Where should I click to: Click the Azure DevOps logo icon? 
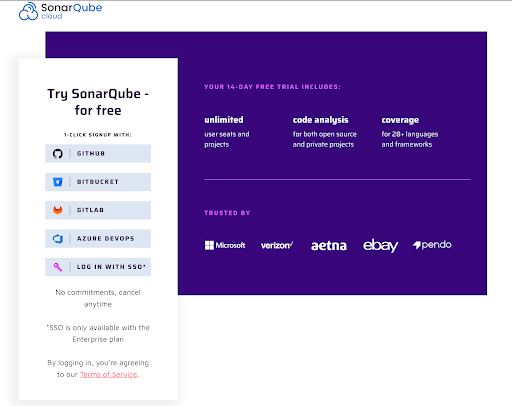pyautogui.click(x=58, y=239)
